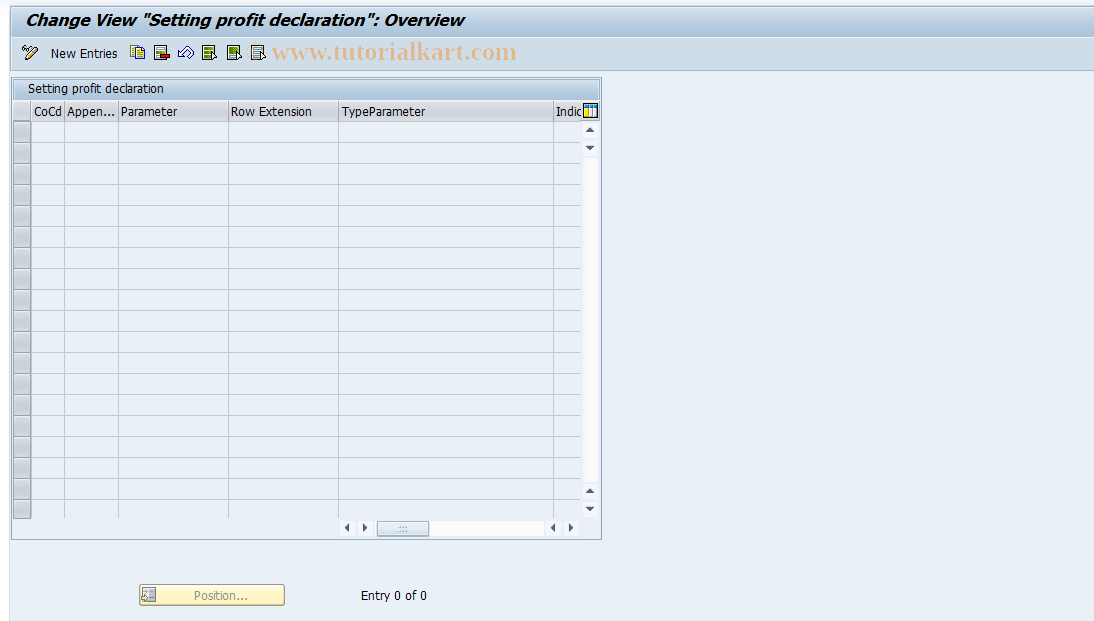Click the Setting profit declaration table title
The image size is (1094, 621).
[x=96, y=89]
